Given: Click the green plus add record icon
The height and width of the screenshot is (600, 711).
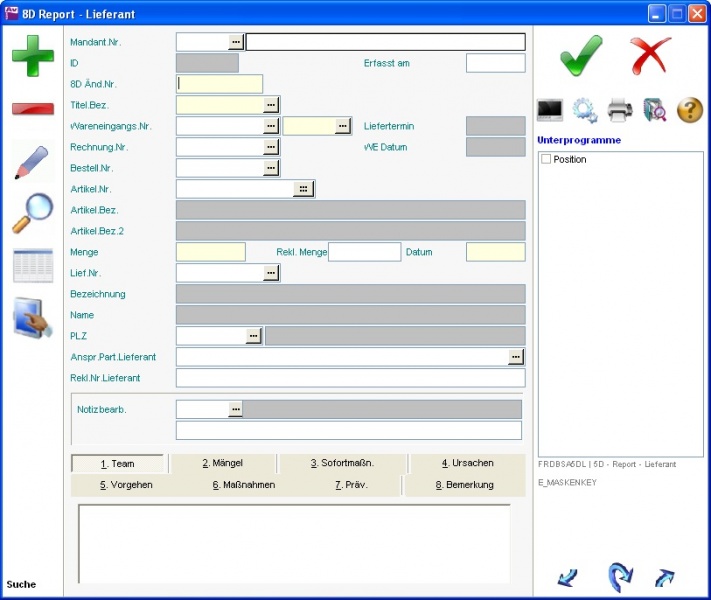Looking at the screenshot, I should (x=33, y=55).
